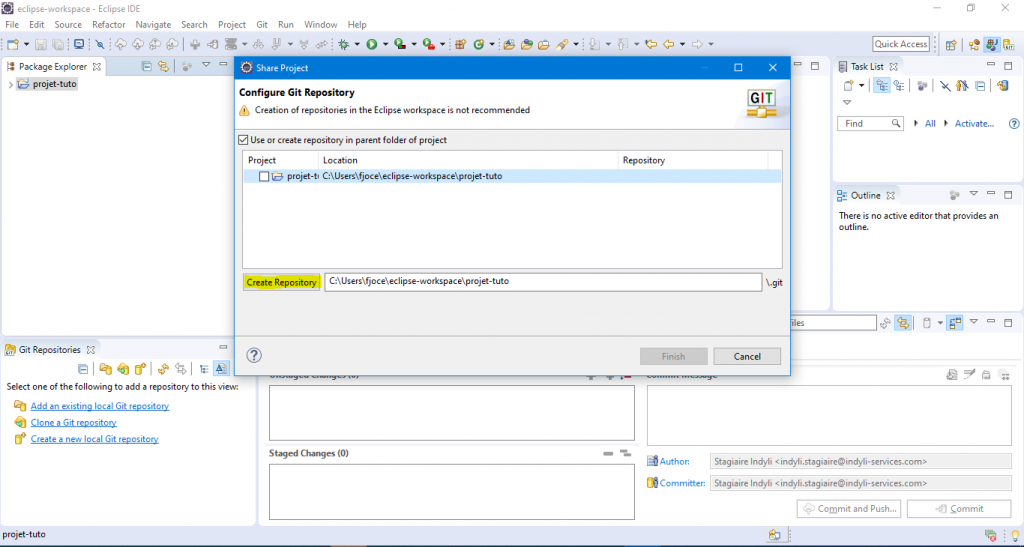
Task: Click the Quick Access search box
Action: (x=901, y=44)
